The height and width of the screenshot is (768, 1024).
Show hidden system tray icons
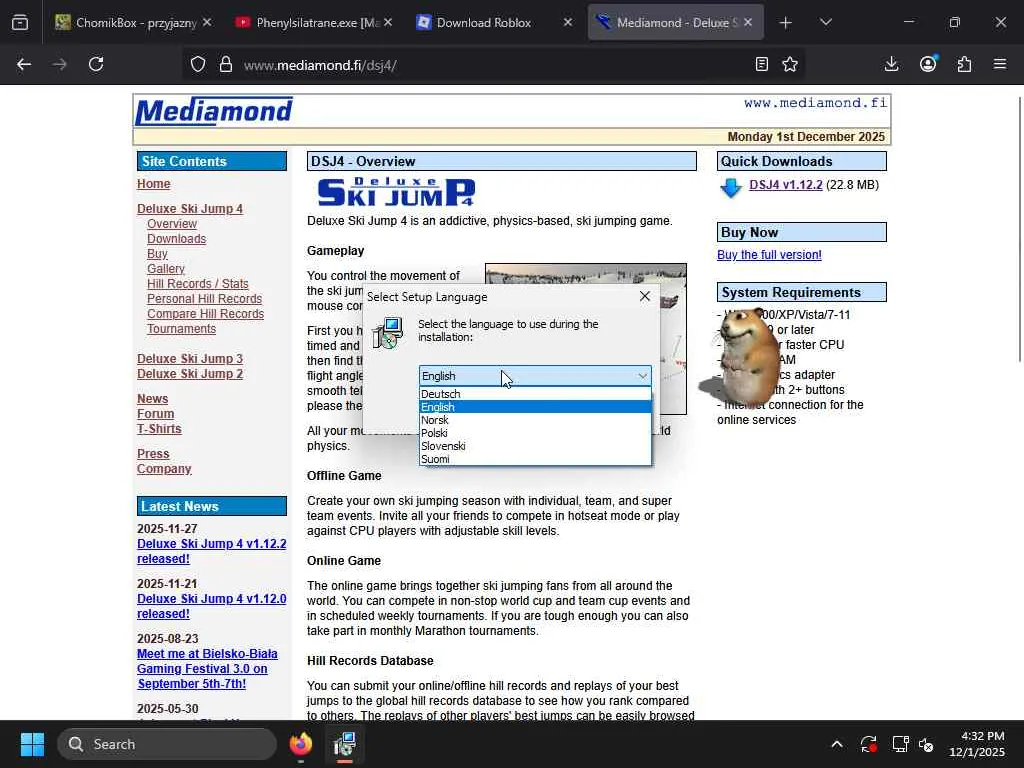click(837, 744)
